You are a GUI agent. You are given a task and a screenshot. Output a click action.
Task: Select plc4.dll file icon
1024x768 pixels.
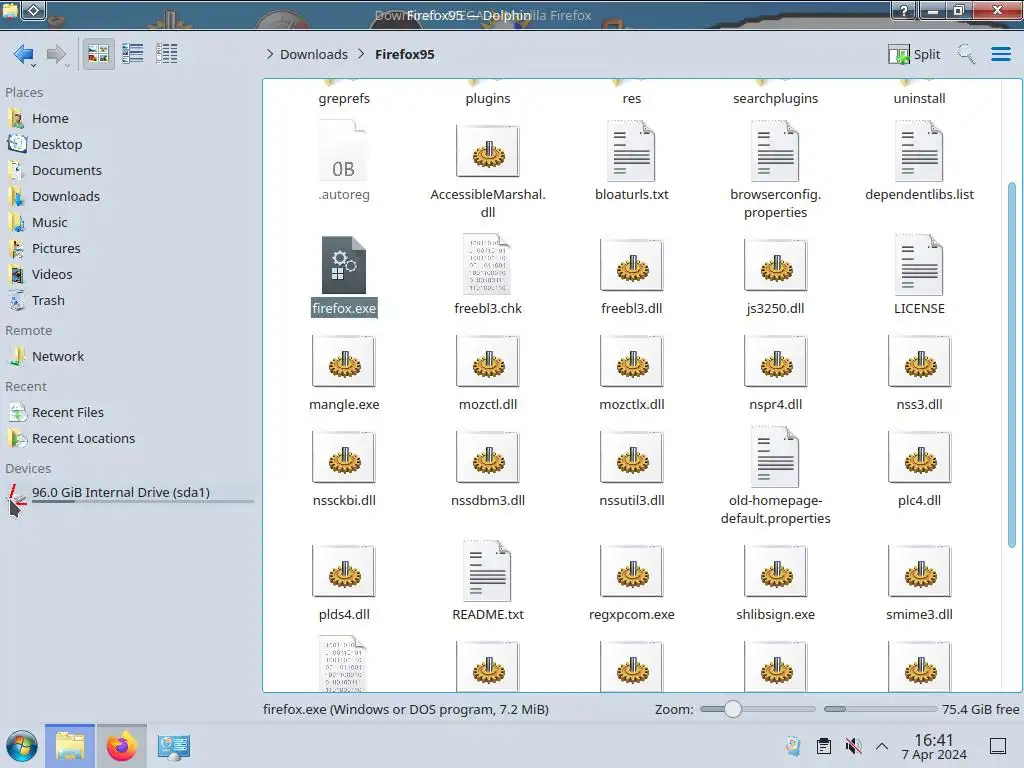point(919,457)
